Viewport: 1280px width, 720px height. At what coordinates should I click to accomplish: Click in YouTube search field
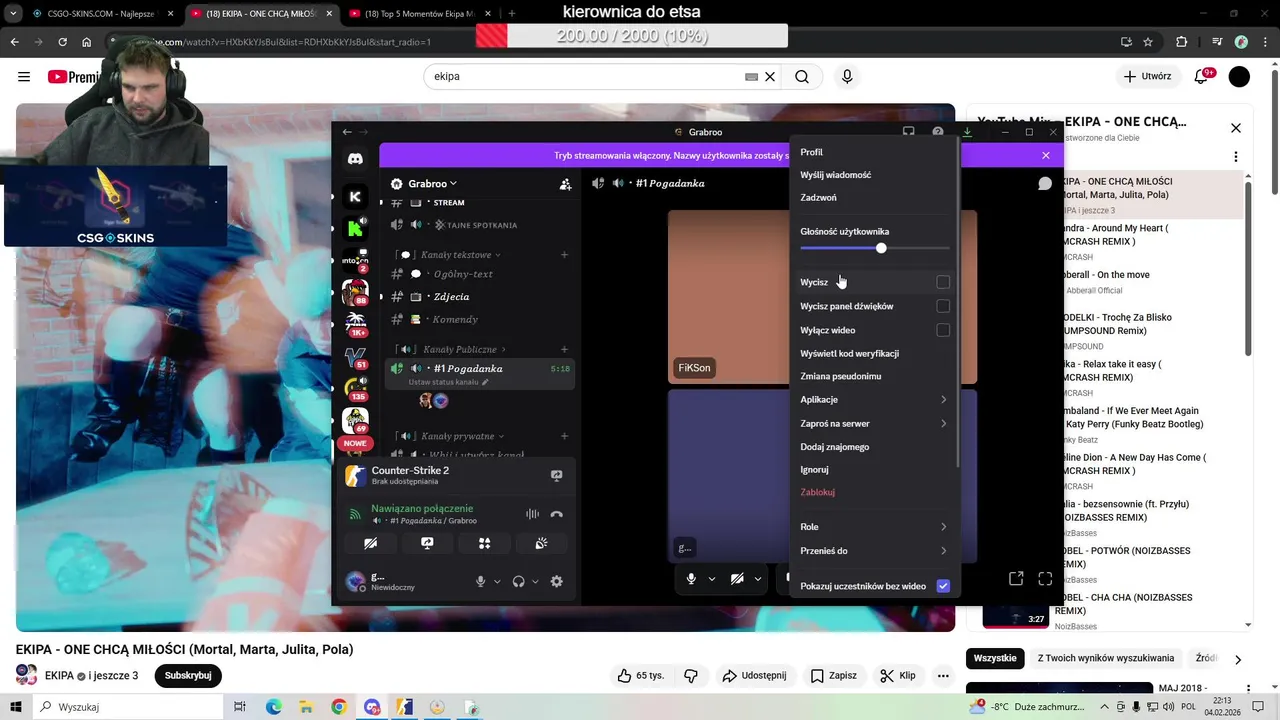[585, 76]
